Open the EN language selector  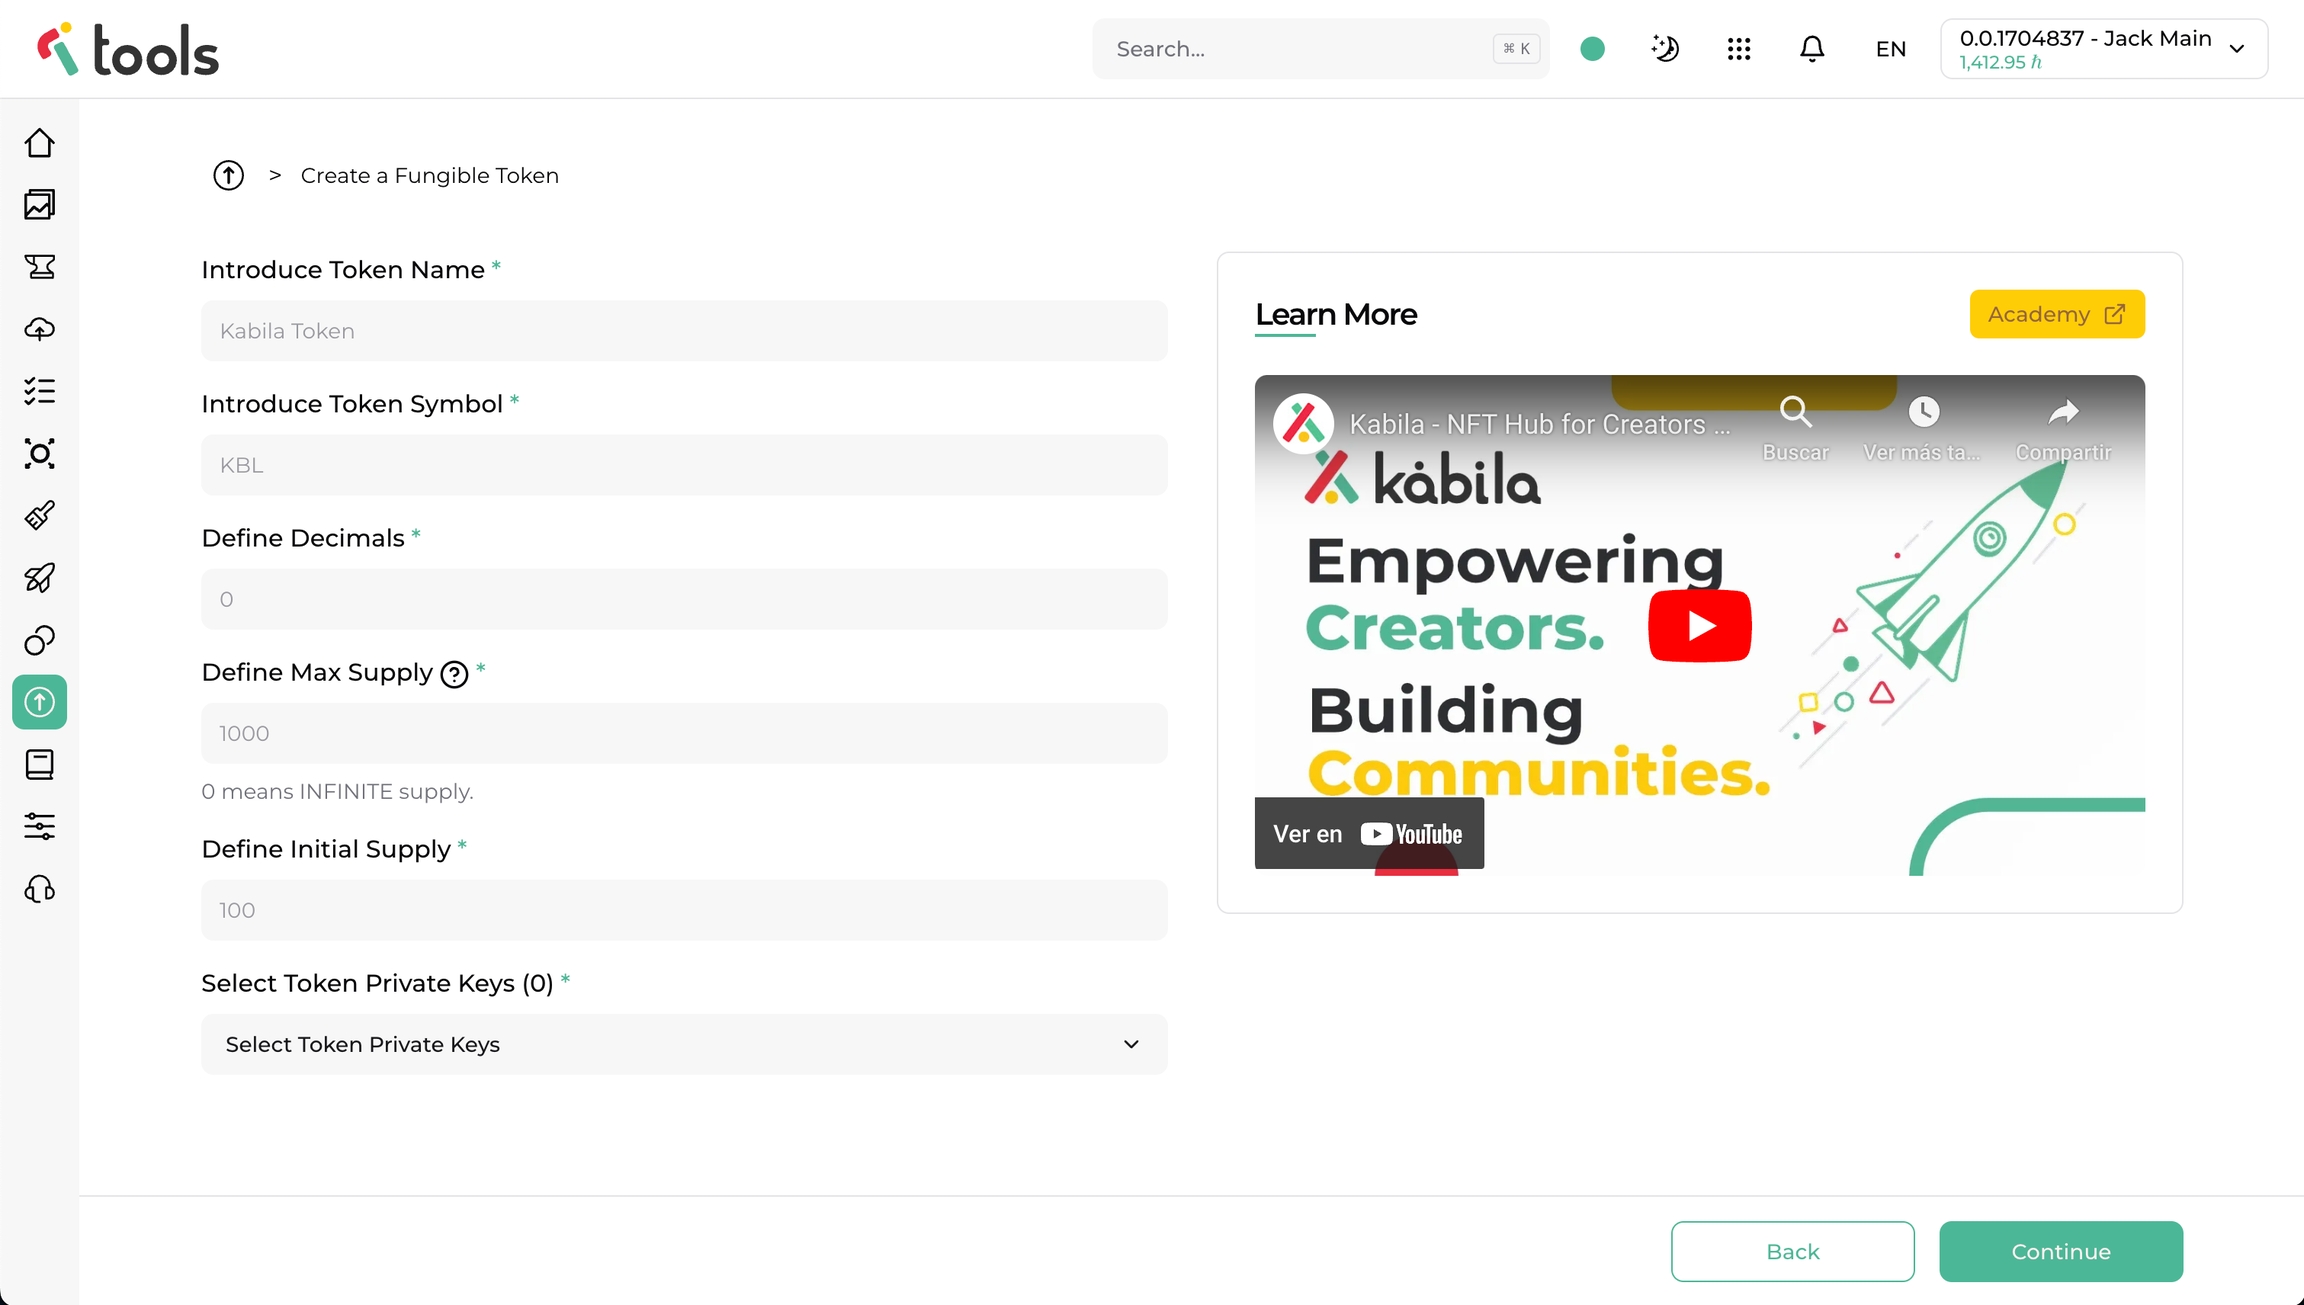[1890, 49]
